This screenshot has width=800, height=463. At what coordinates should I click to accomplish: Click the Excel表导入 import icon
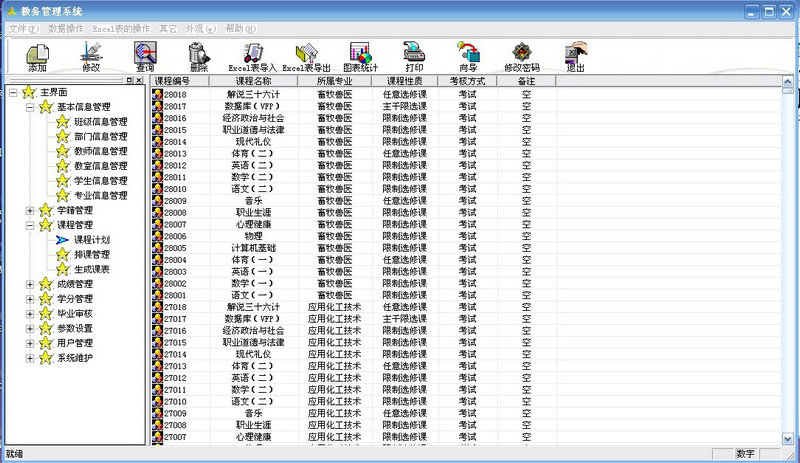253,57
